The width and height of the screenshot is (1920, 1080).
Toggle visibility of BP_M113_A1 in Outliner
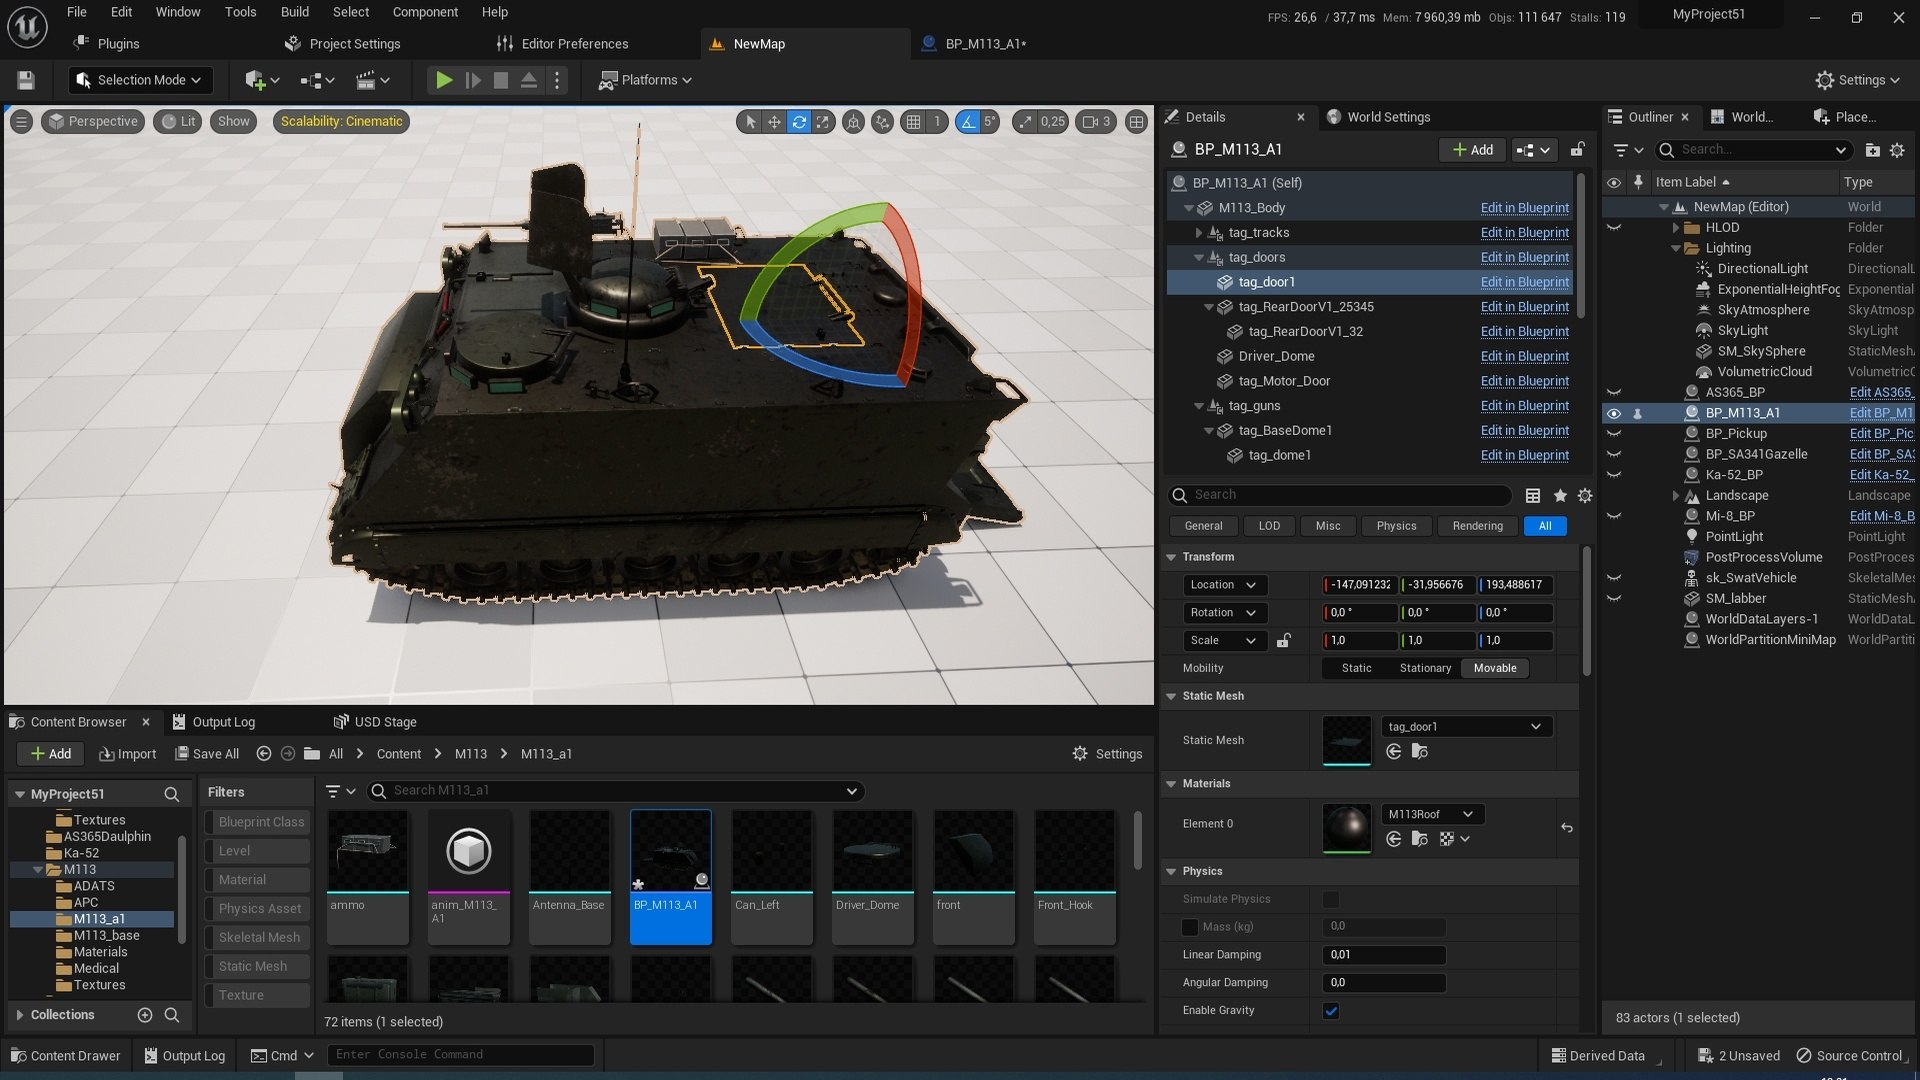1613,413
